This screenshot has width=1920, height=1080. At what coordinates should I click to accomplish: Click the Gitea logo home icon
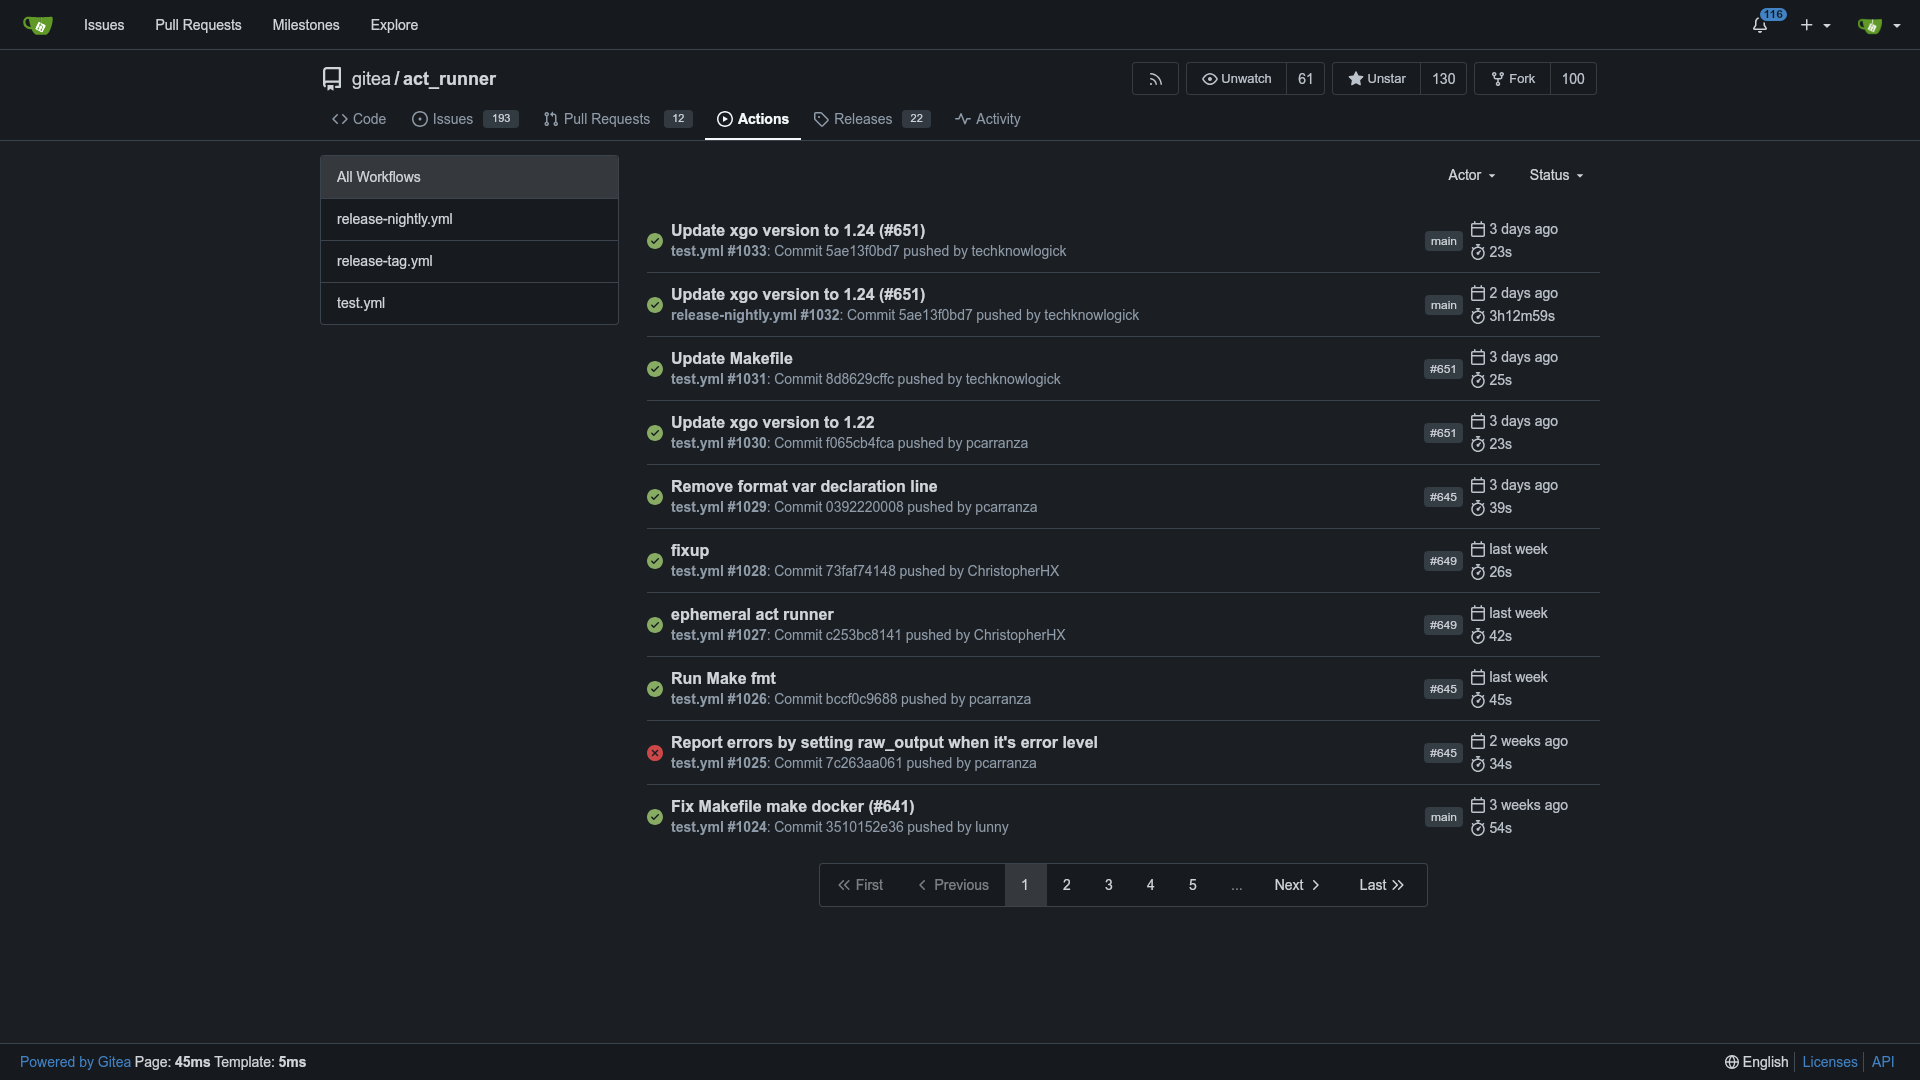[37, 25]
